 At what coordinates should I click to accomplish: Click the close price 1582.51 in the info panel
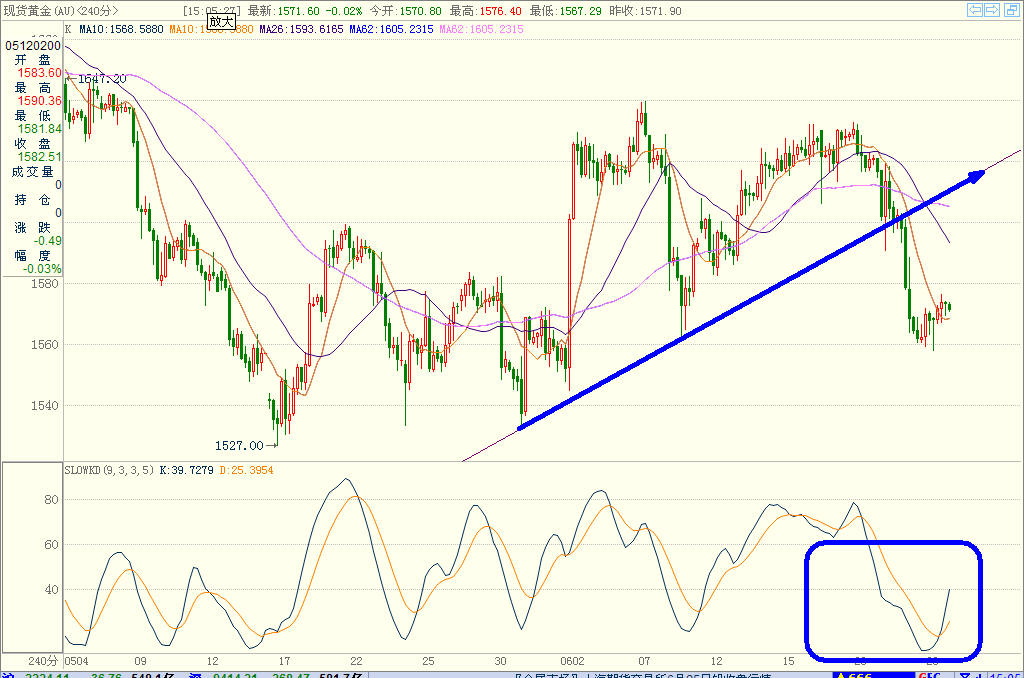point(39,157)
